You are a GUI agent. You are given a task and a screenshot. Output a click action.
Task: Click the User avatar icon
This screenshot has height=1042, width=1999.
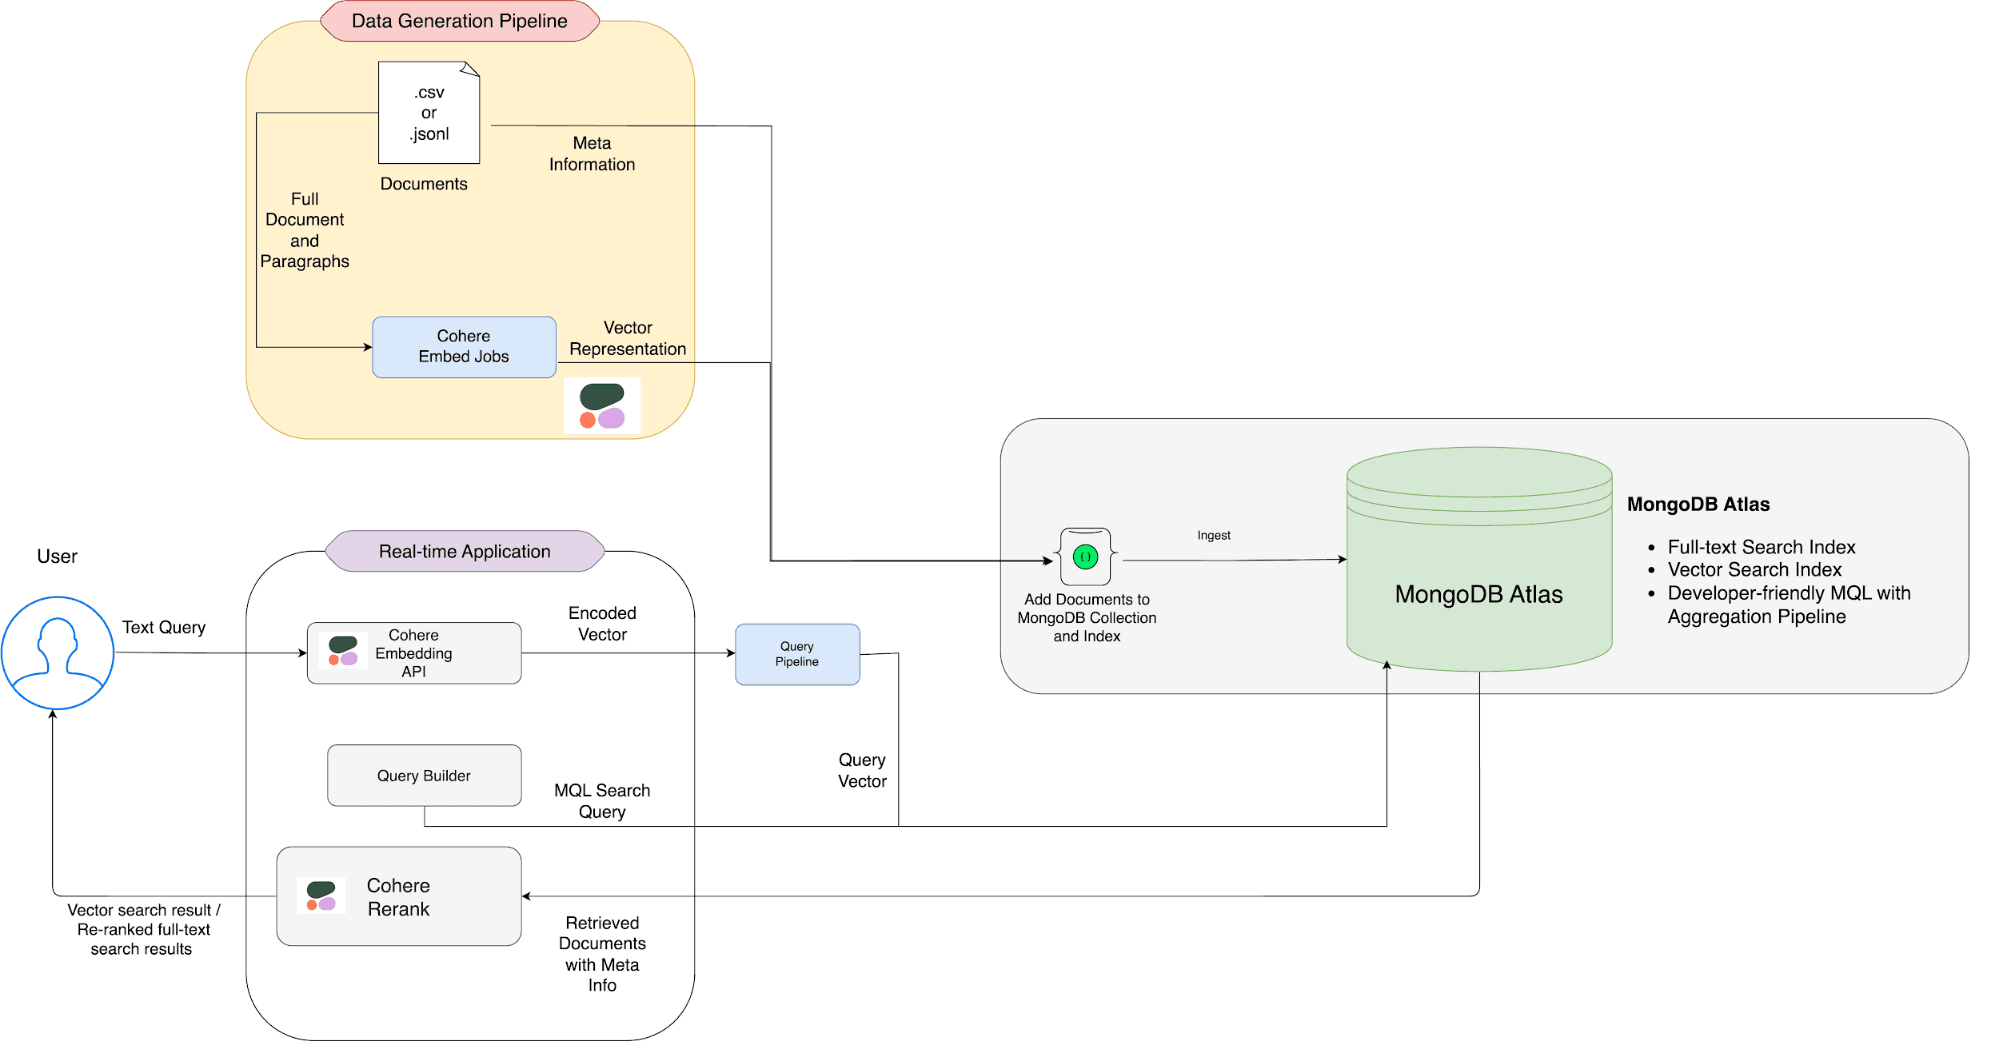coord(57,653)
